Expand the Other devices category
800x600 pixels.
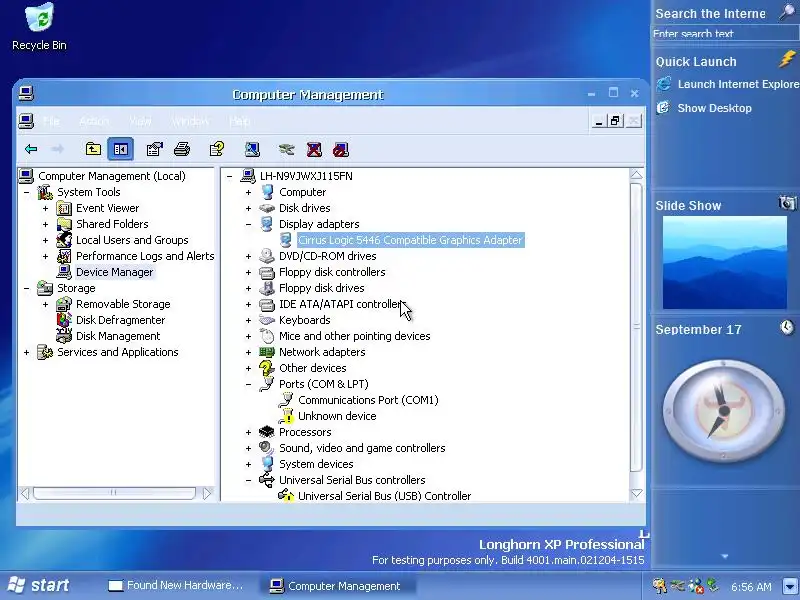click(248, 368)
